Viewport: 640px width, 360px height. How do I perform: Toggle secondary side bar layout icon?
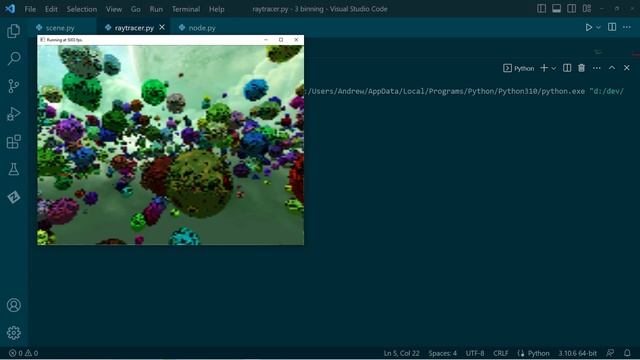click(x=571, y=9)
